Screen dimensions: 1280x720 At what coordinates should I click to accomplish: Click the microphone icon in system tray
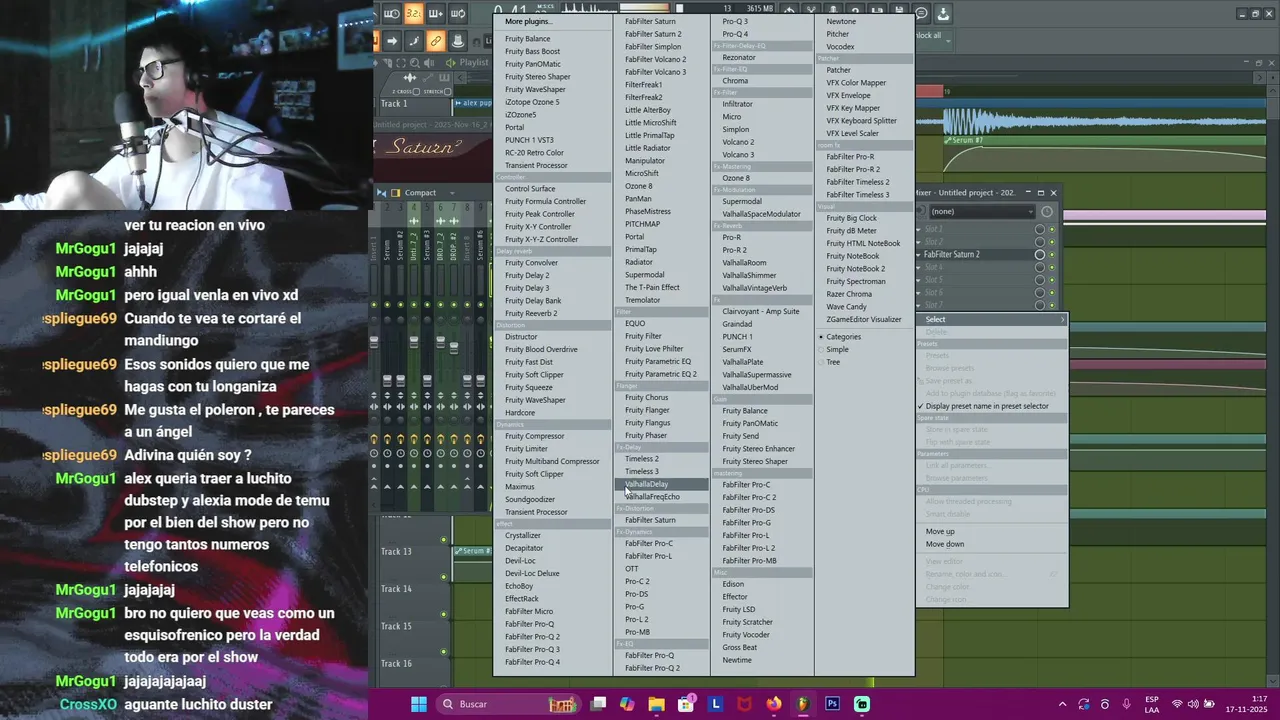(1127, 704)
